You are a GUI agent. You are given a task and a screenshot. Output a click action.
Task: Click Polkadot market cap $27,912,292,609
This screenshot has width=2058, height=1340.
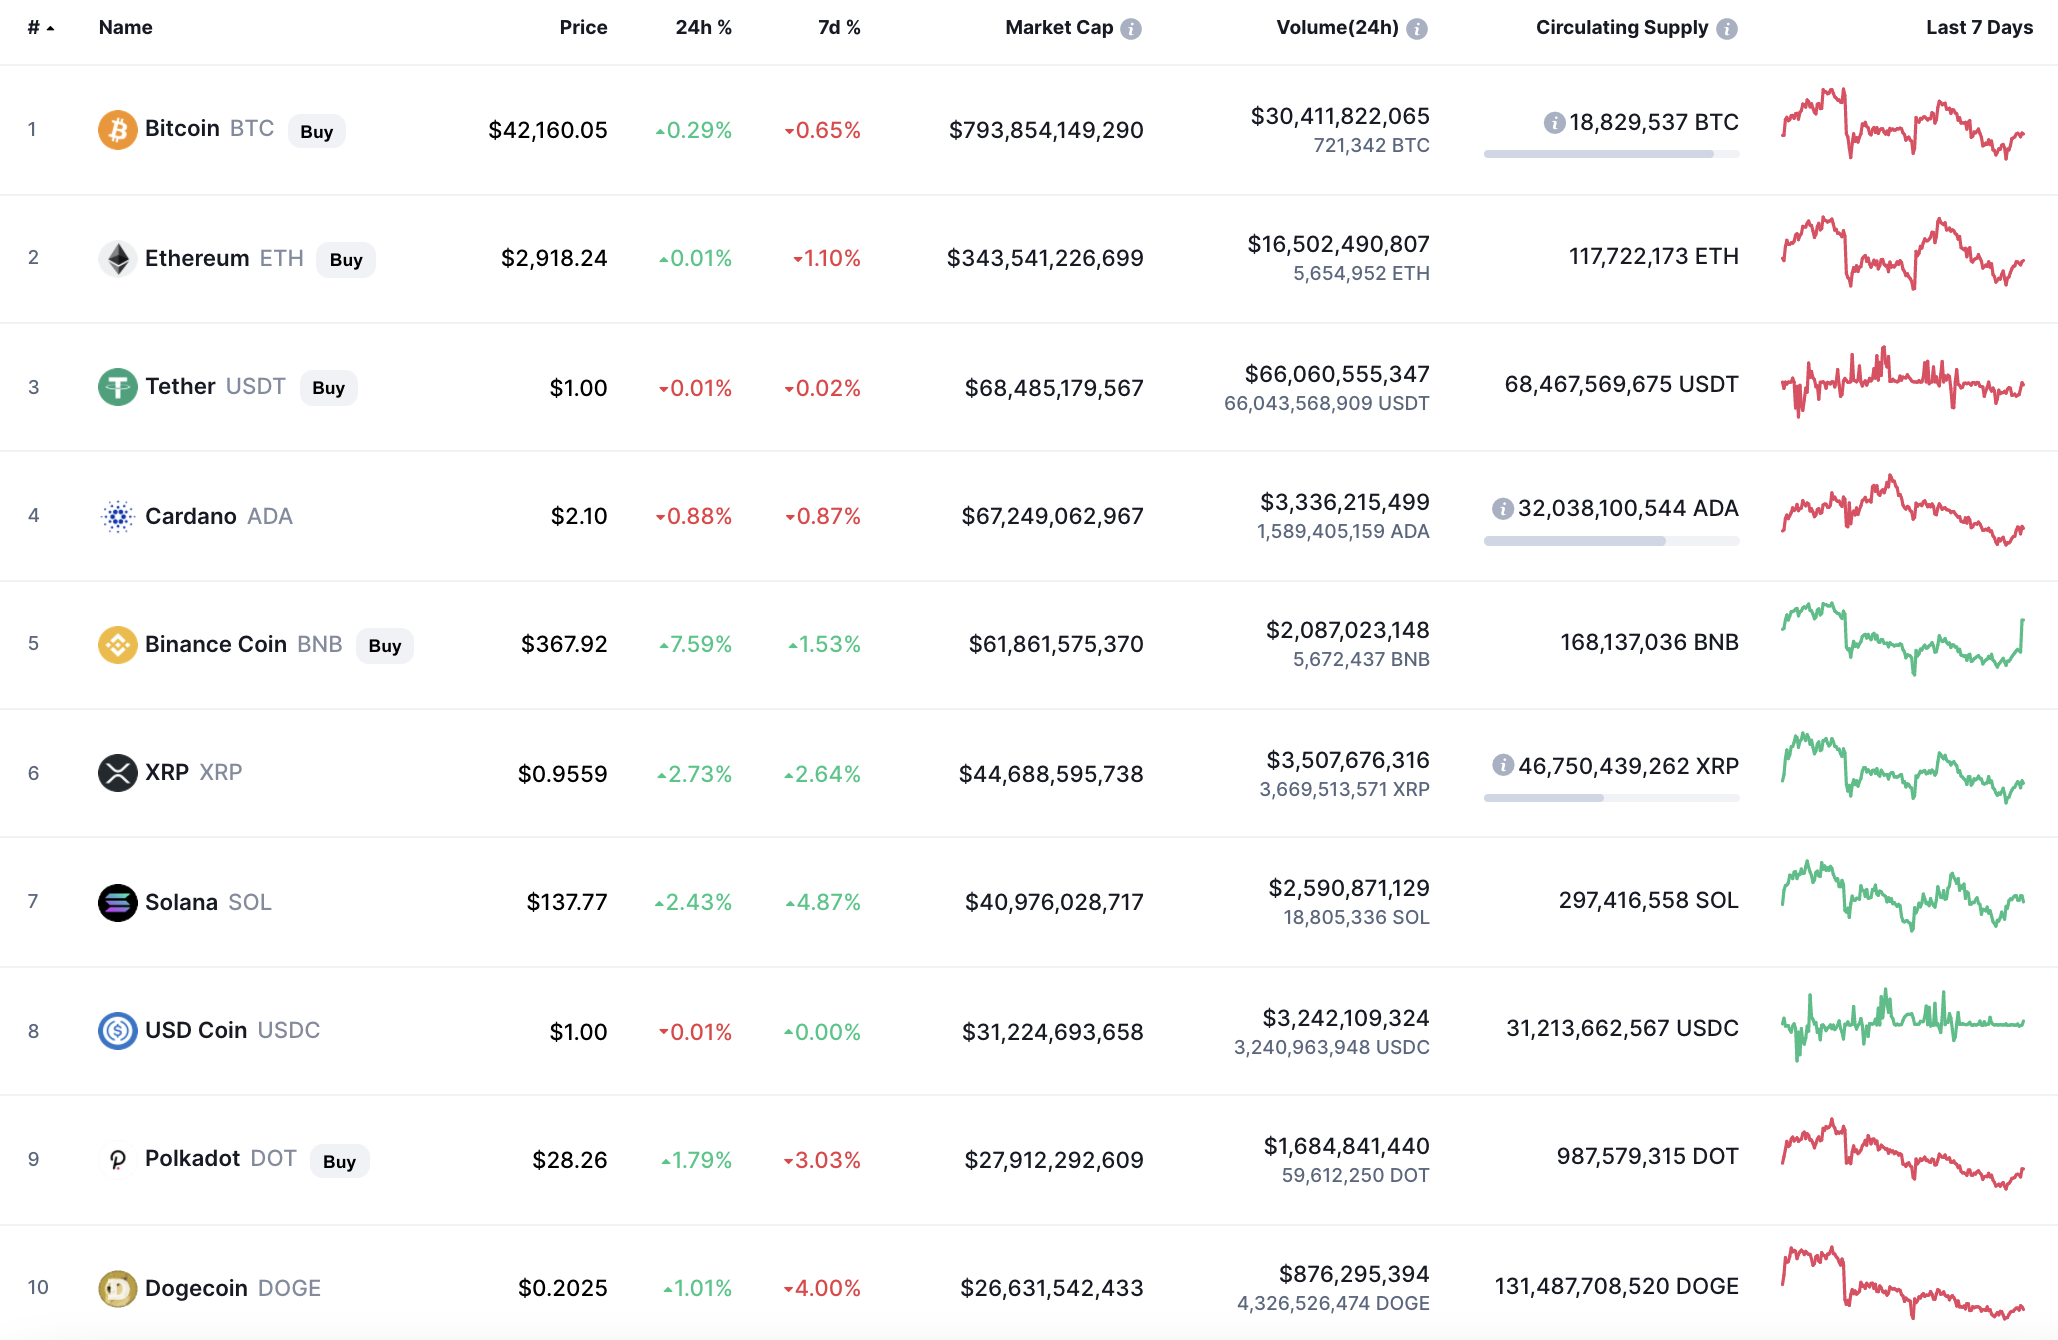tap(1054, 1161)
